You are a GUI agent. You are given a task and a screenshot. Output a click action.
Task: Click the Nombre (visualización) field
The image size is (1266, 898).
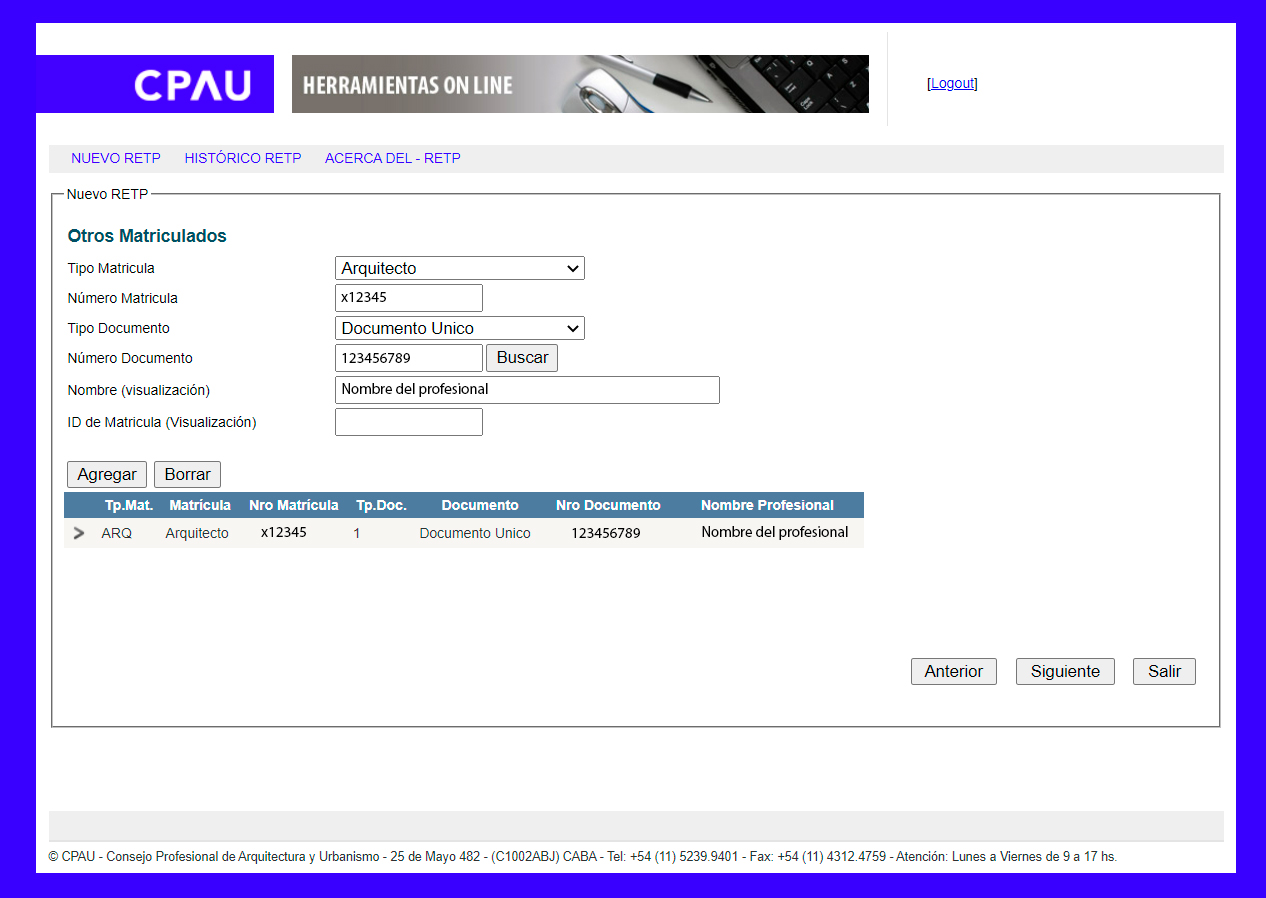527,390
